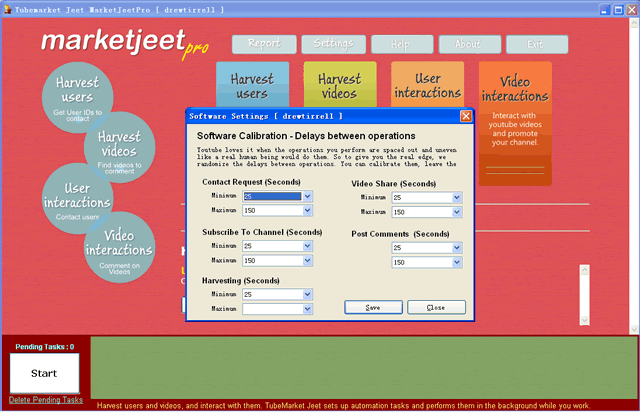This screenshot has width=640, height=412.
Task: Click the Harvesting (Seconds) label
Action: [x=241, y=281]
